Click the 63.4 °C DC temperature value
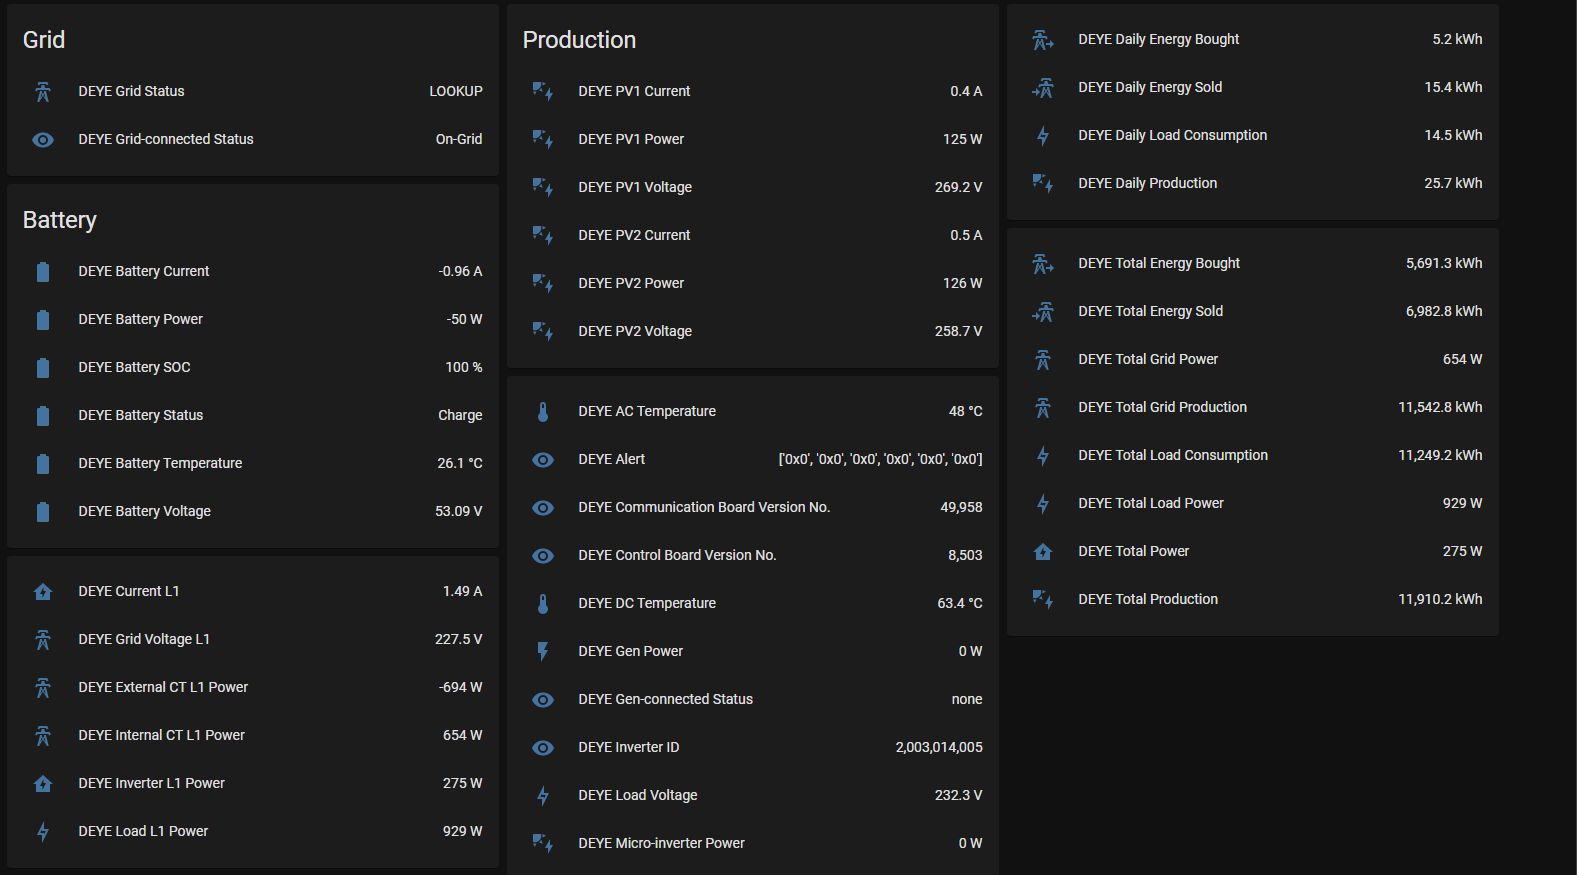 point(960,604)
